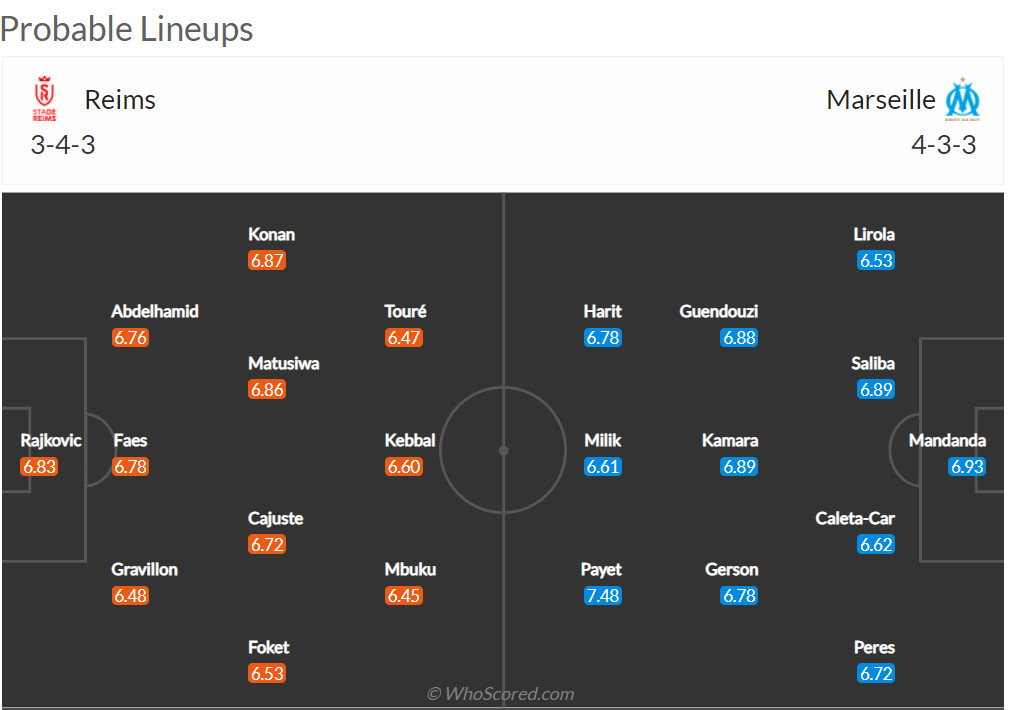Screen dimensions: 1011x710
Task: Select Foket's 6.53 rating badge
Action: (267, 674)
